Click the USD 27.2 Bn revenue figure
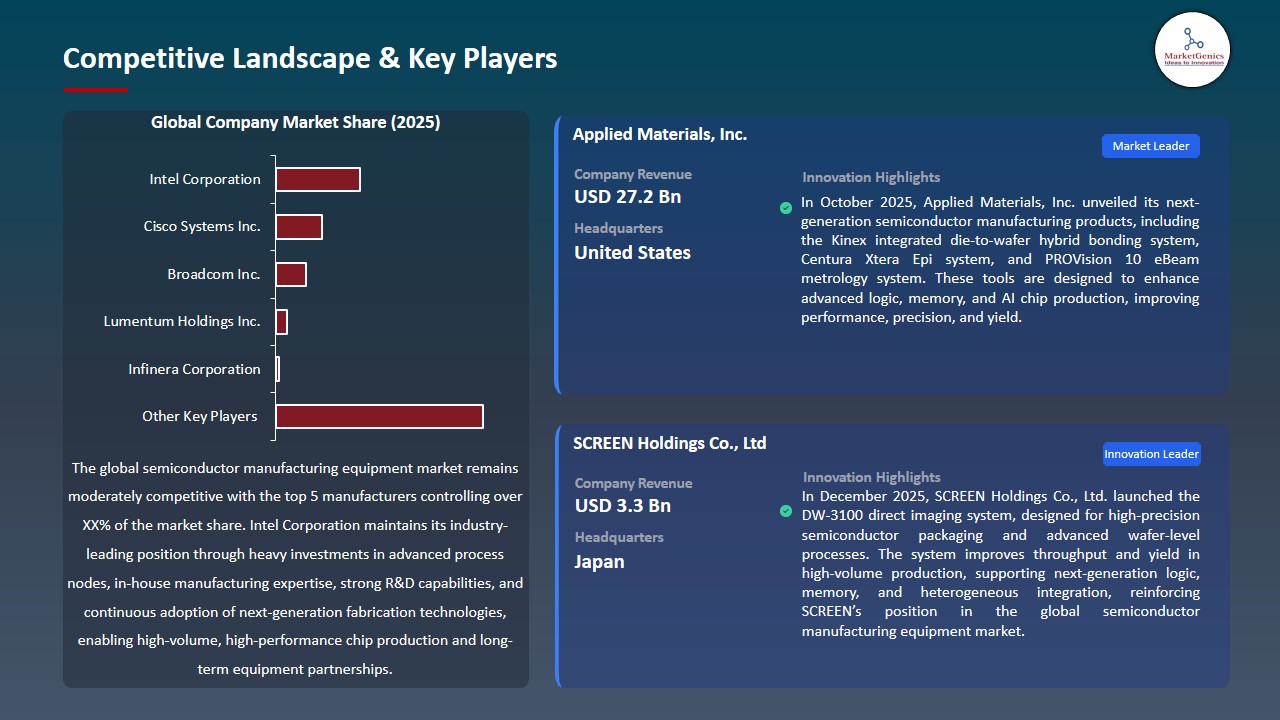 627,197
